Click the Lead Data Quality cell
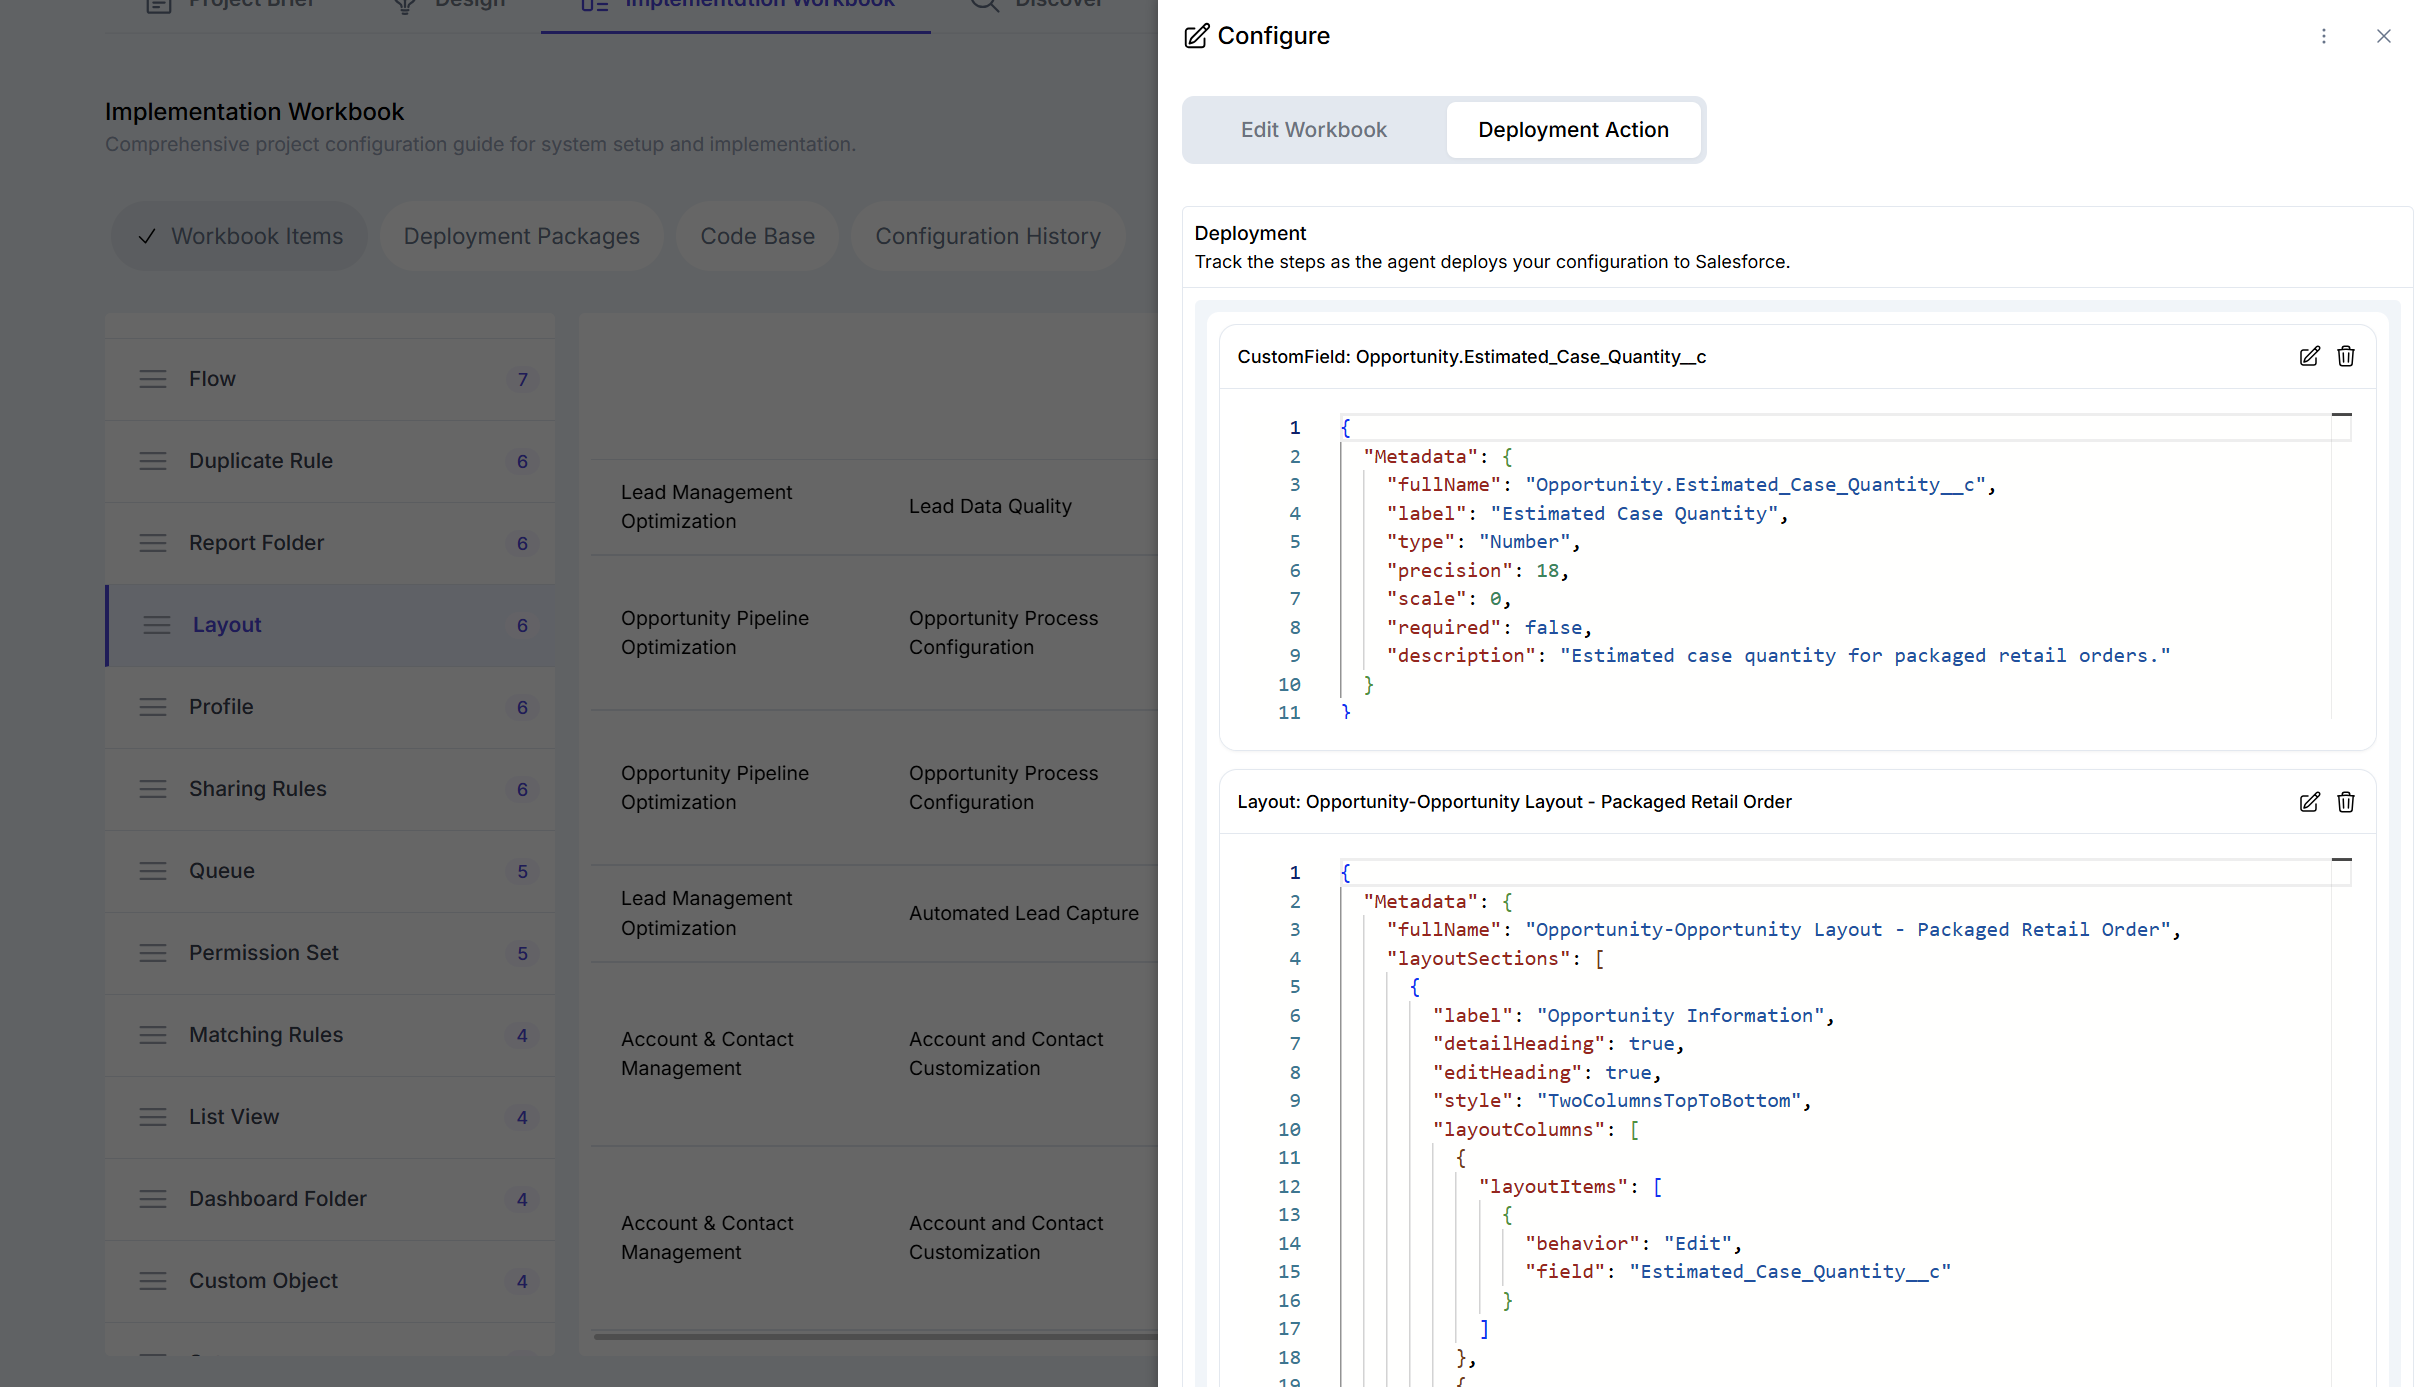 click(990, 507)
